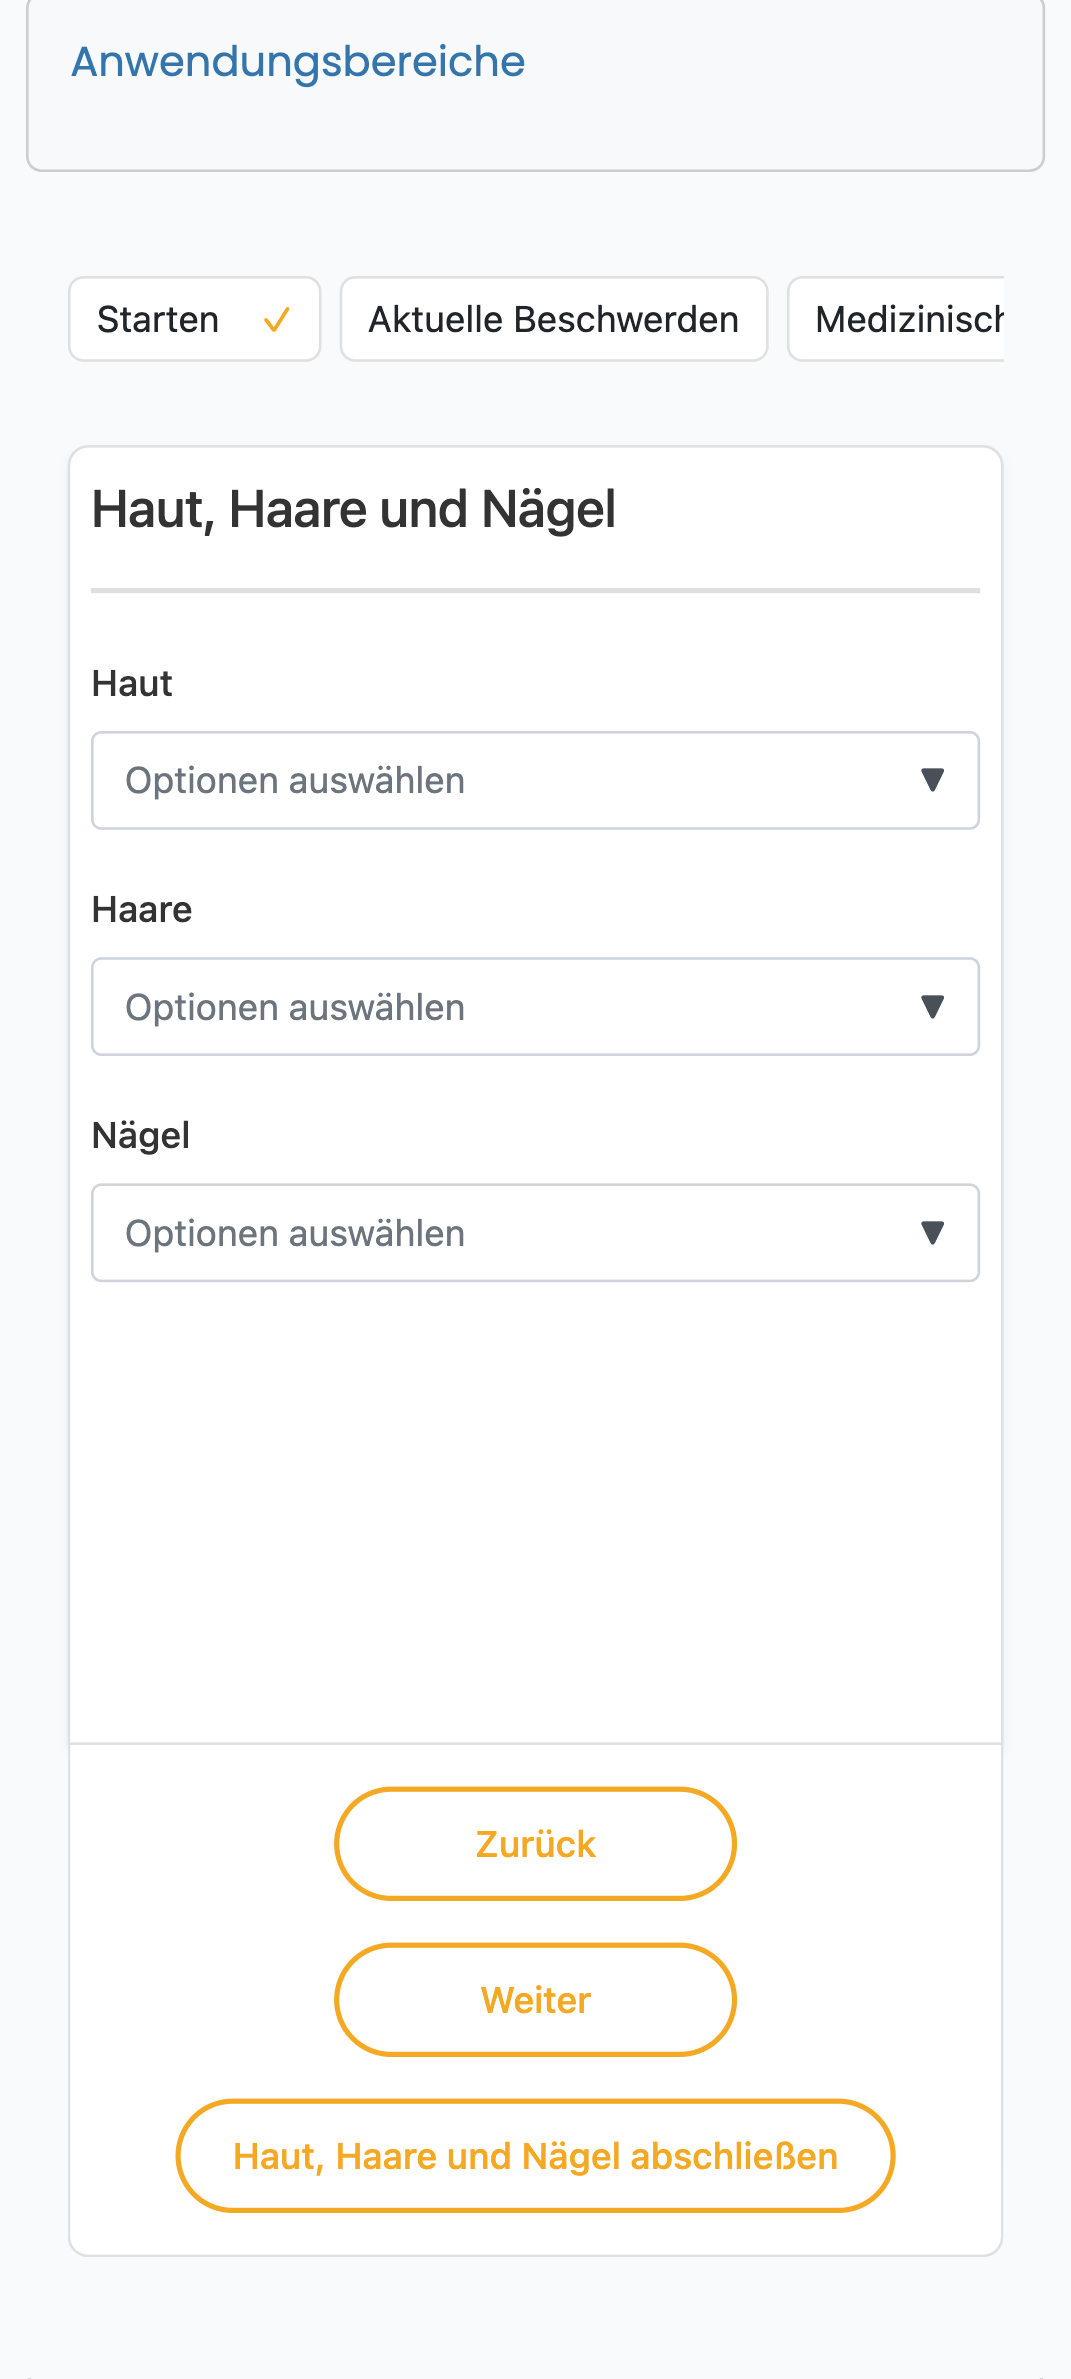
Task: Click the Haut dropdown arrow icon
Action: pyautogui.click(x=932, y=780)
